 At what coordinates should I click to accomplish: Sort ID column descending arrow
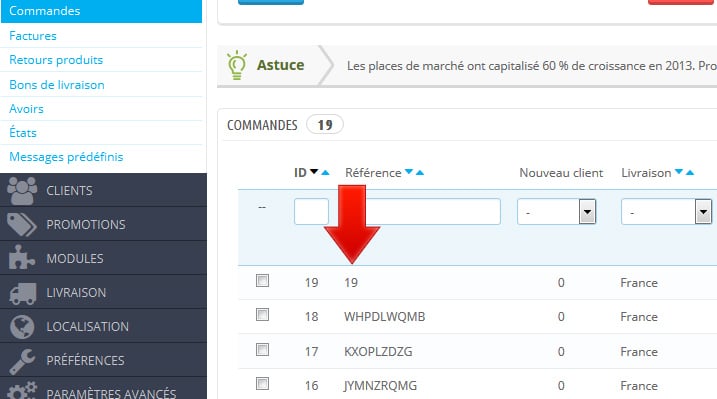pos(314,172)
